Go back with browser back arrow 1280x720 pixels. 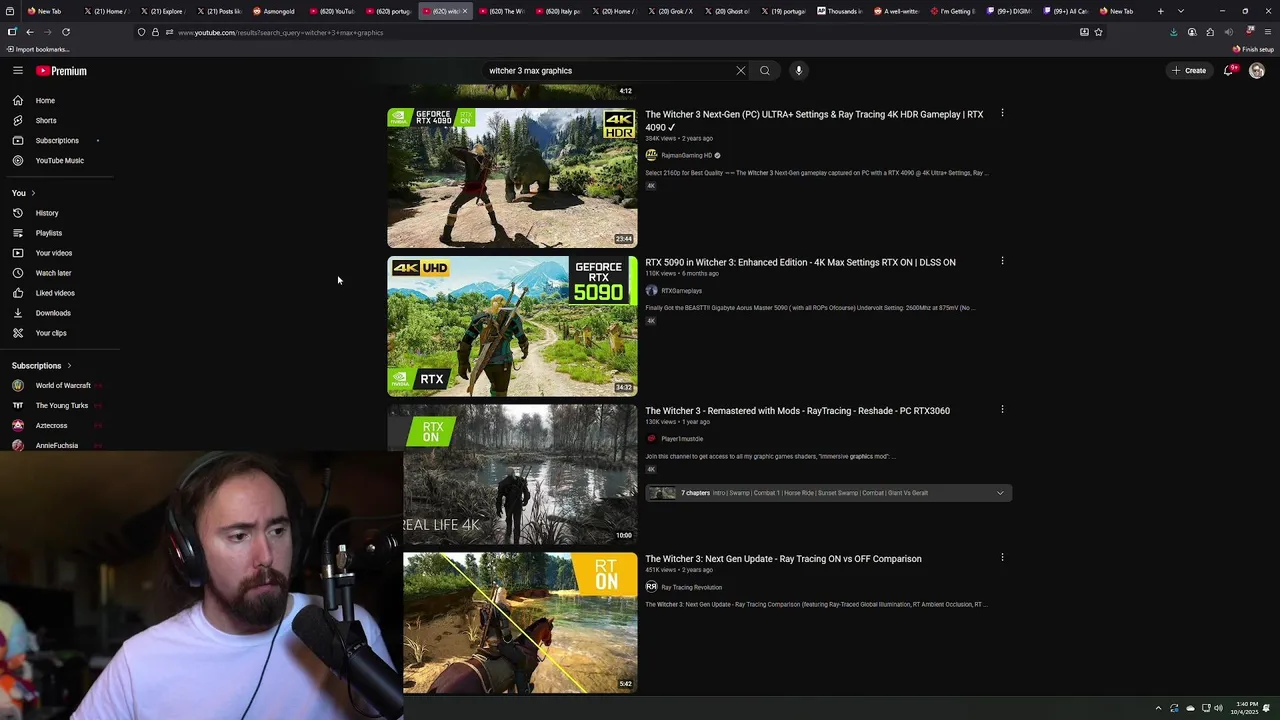(x=30, y=32)
